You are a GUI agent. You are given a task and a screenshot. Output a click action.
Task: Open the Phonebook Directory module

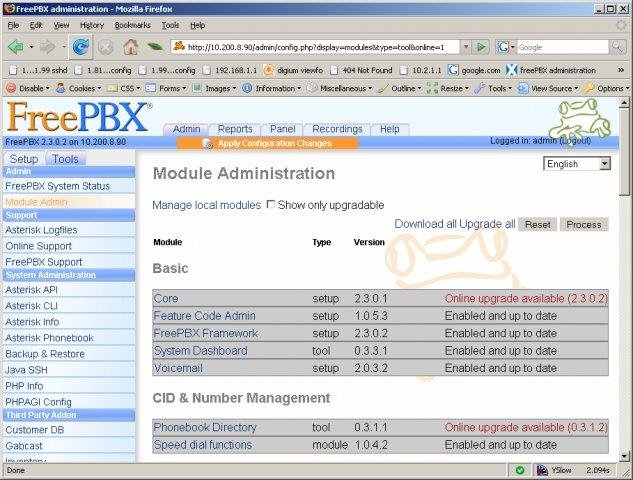[x=205, y=427]
